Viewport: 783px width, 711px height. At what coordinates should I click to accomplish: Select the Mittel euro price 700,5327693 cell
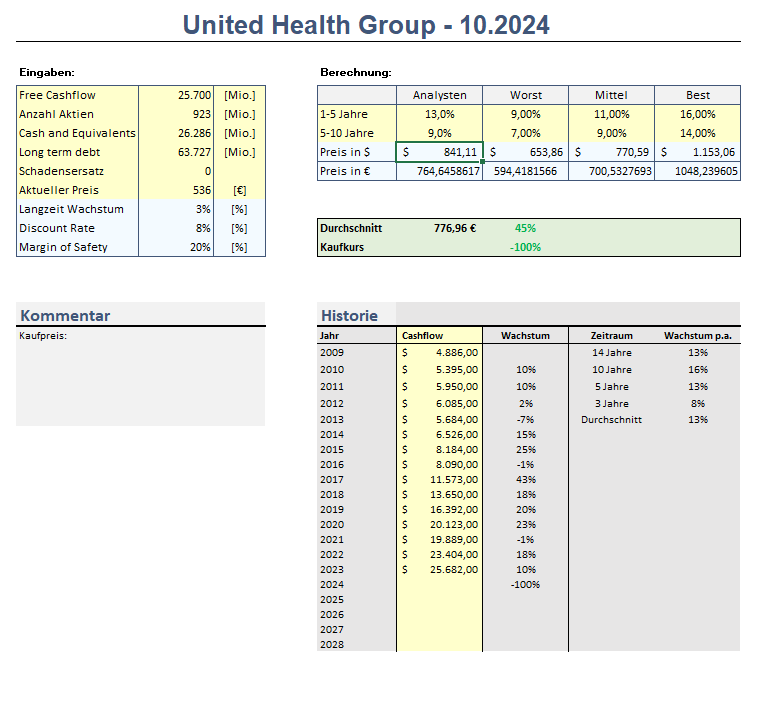611,171
